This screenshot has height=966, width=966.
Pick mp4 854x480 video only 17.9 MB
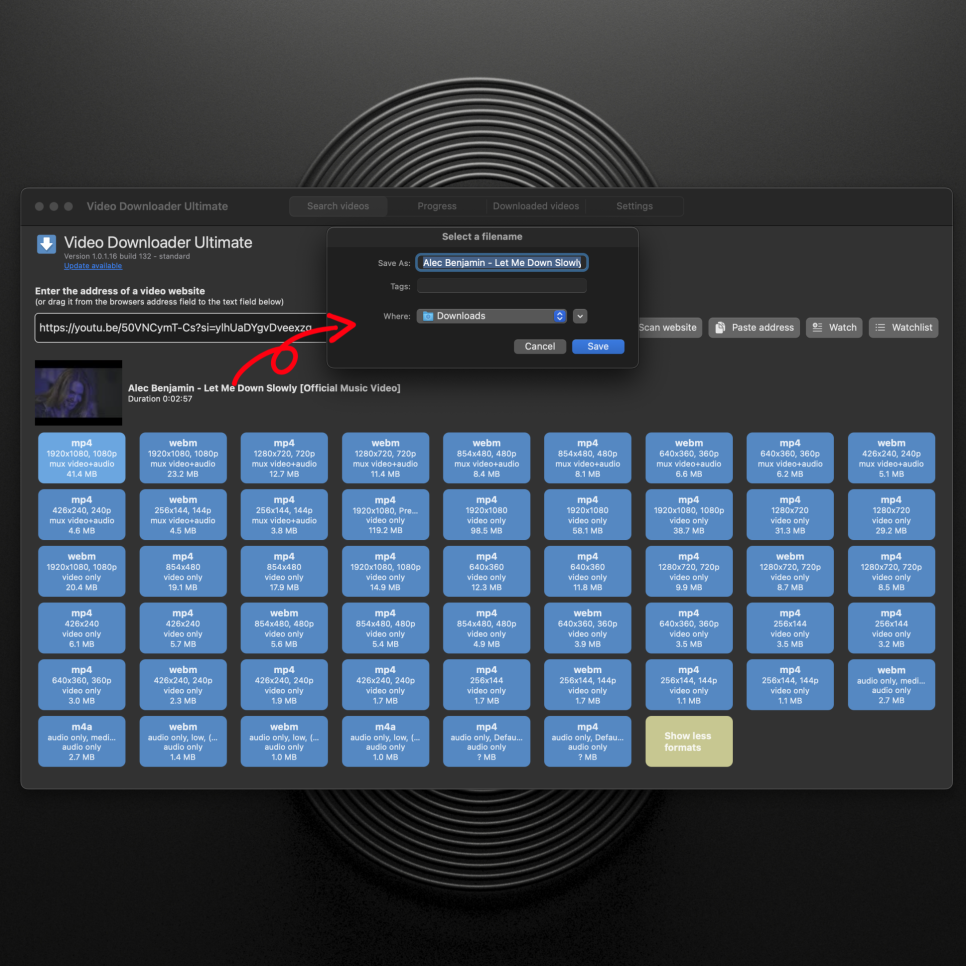click(284, 571)
